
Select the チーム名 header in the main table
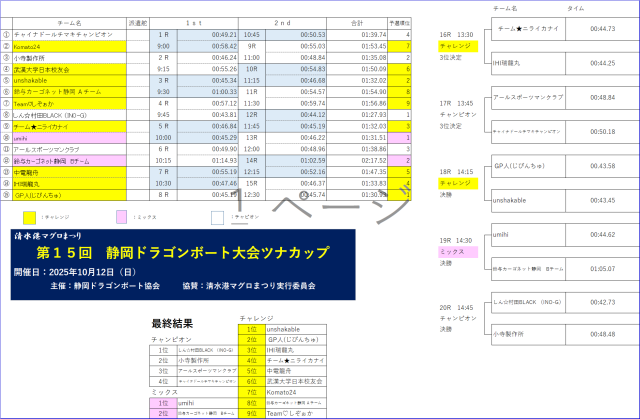point(68,20)
